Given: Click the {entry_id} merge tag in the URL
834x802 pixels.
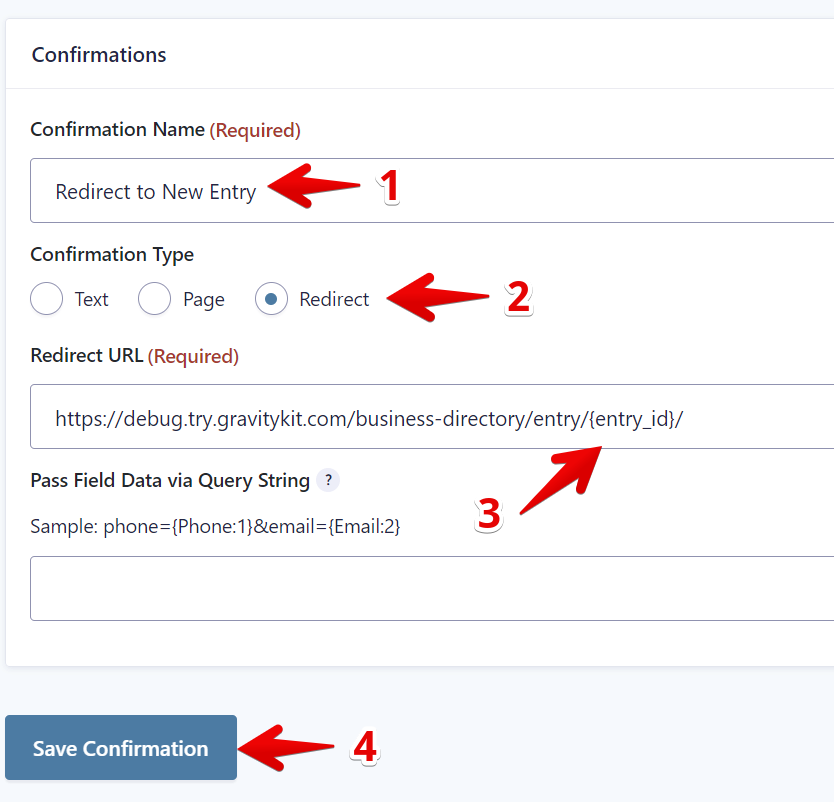Looking at the screenshot, I should (x=631, y=419).
